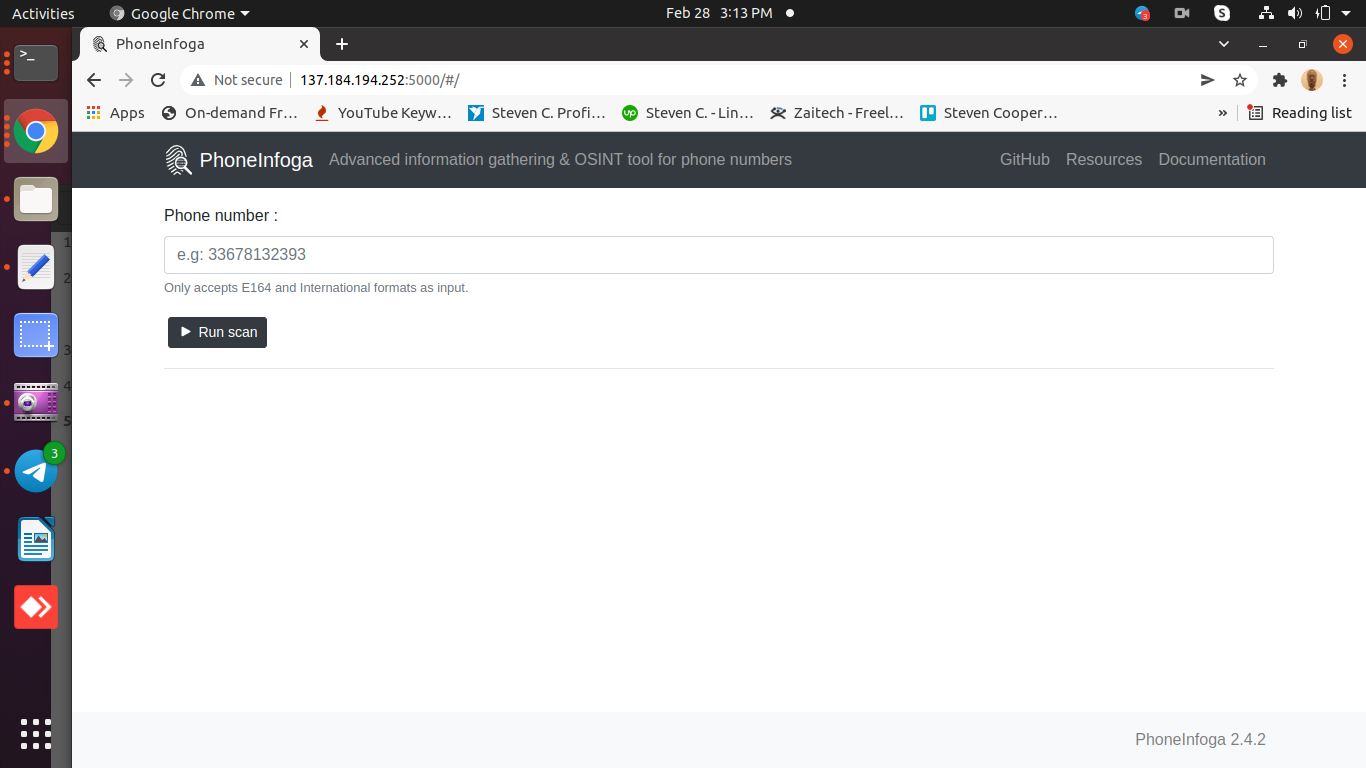Click the camera recording tray icon
This screenshot has width=1366, height=768.
coord(1182,13)
